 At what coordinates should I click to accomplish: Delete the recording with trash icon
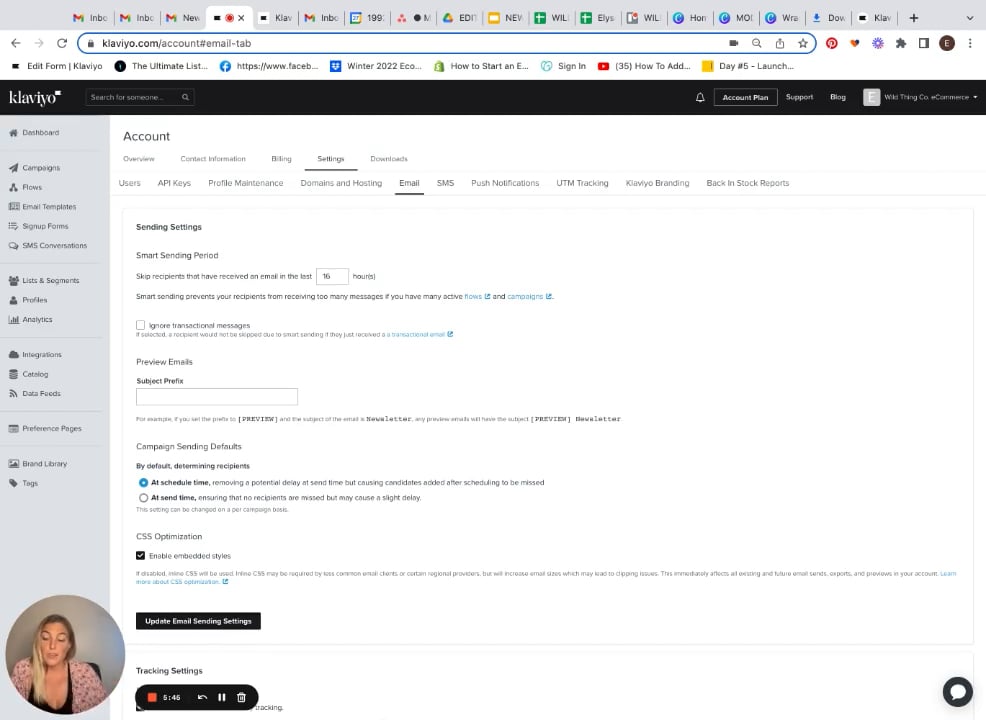coord(241,697)
